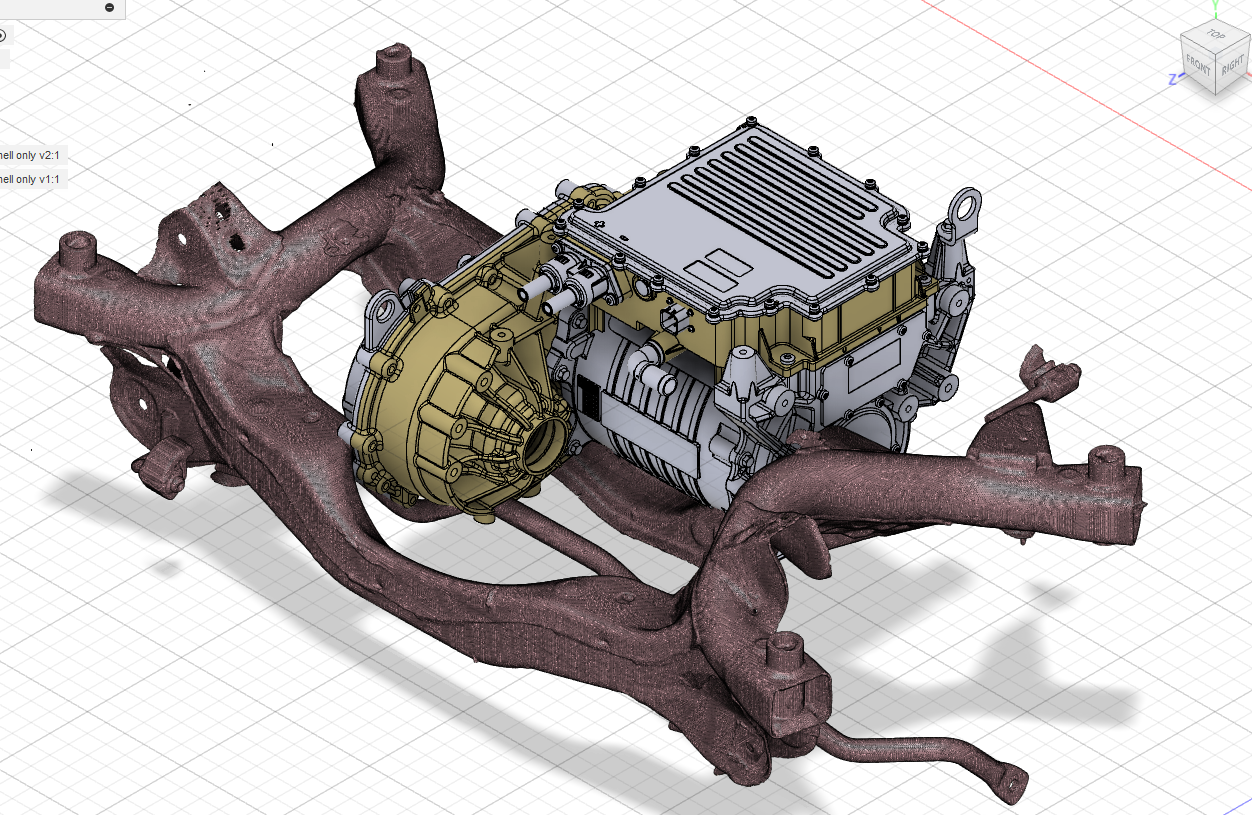Click the ViewCube corner joining Top, Front, Right
The width and height of the screenshot is (1252, 815).
(1217, 55)
